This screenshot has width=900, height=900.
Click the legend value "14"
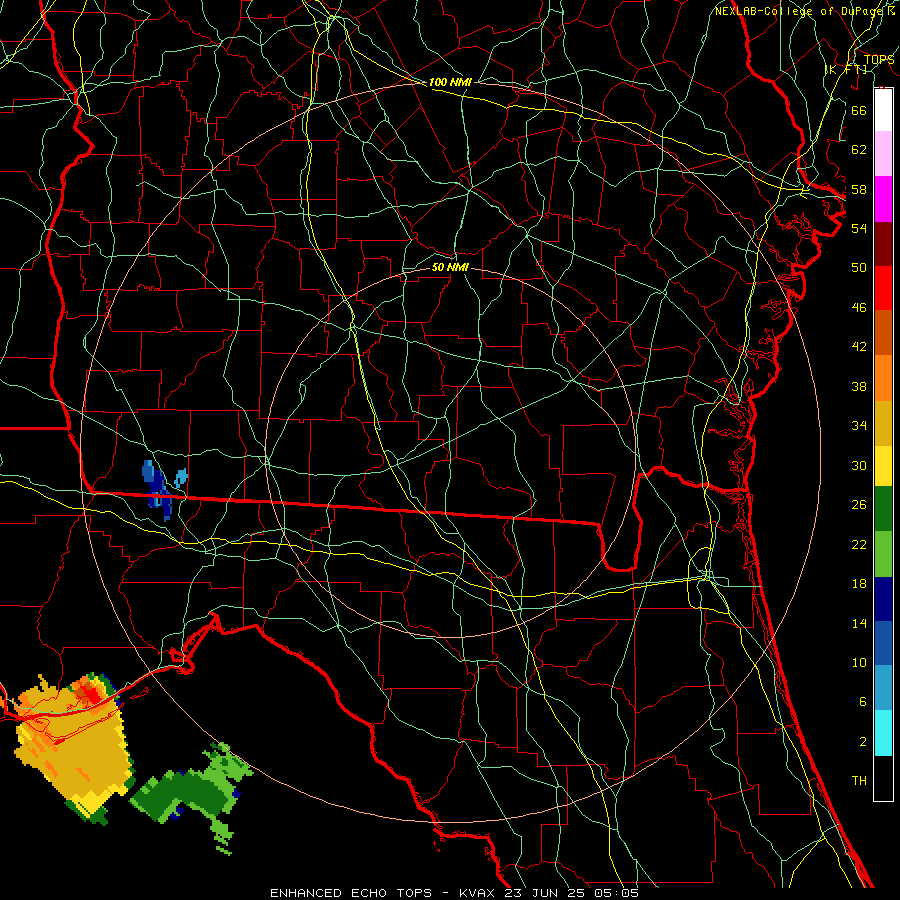[859, 623]
